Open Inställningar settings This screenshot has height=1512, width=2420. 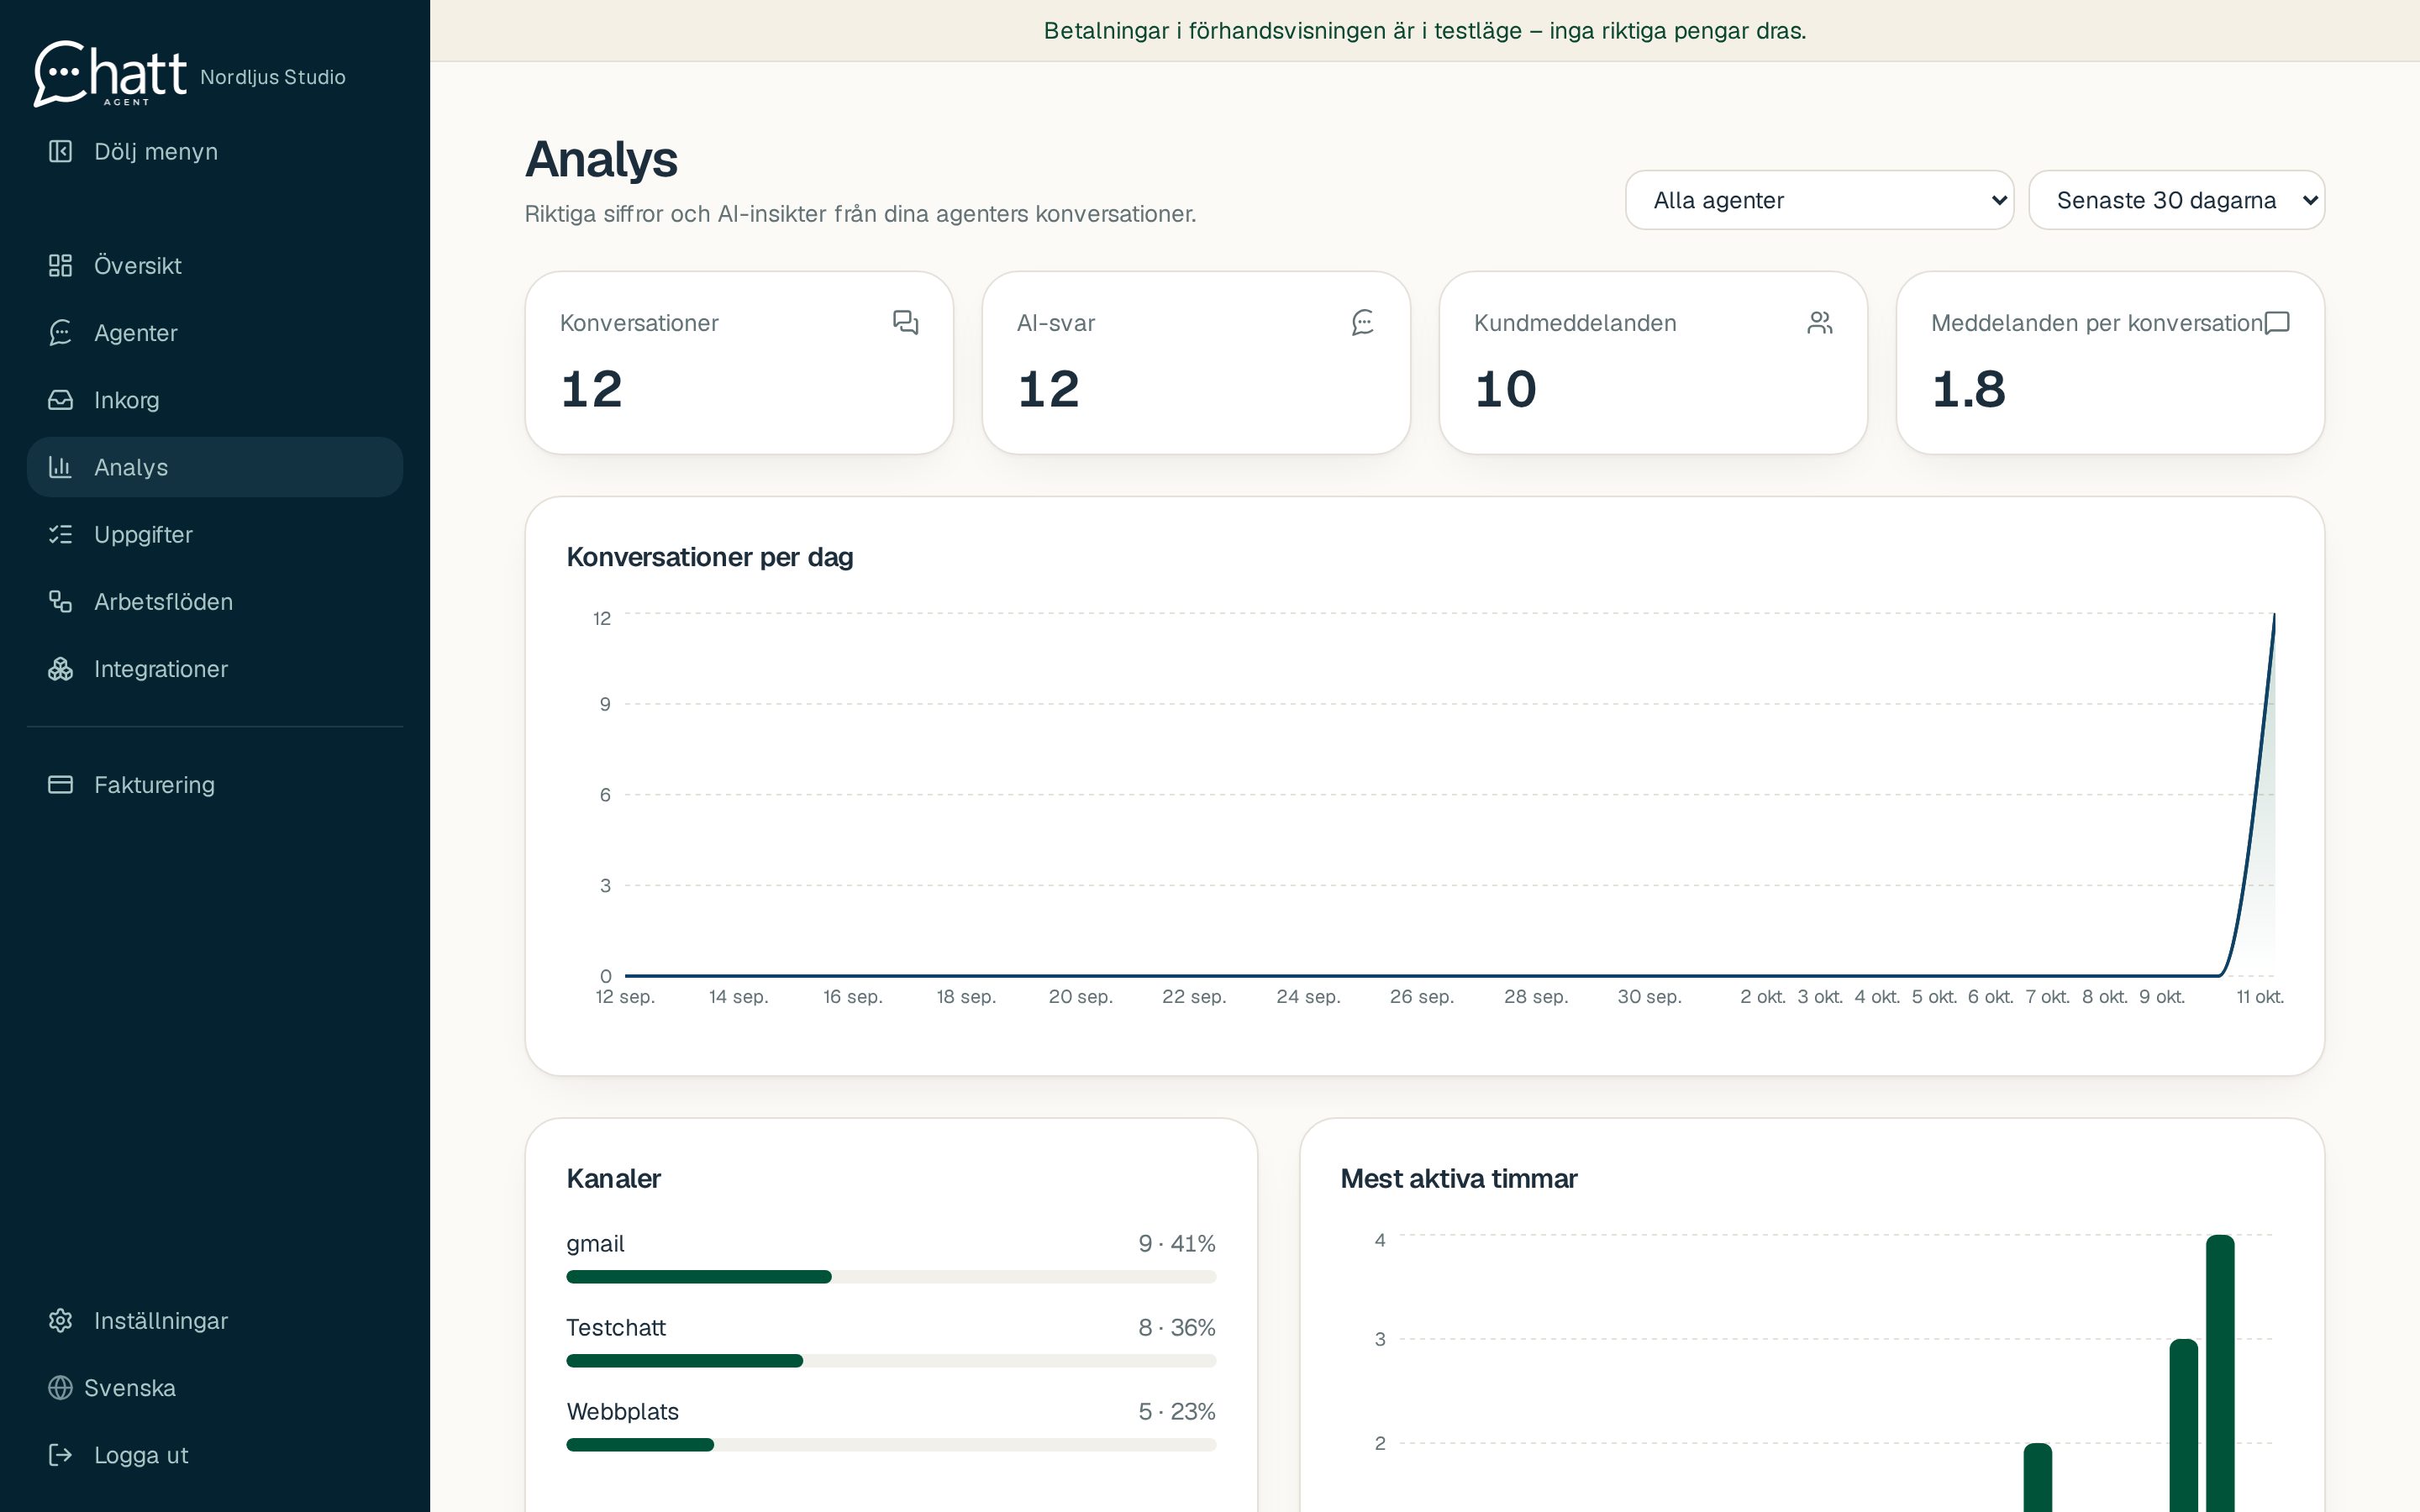point(215,1320)
